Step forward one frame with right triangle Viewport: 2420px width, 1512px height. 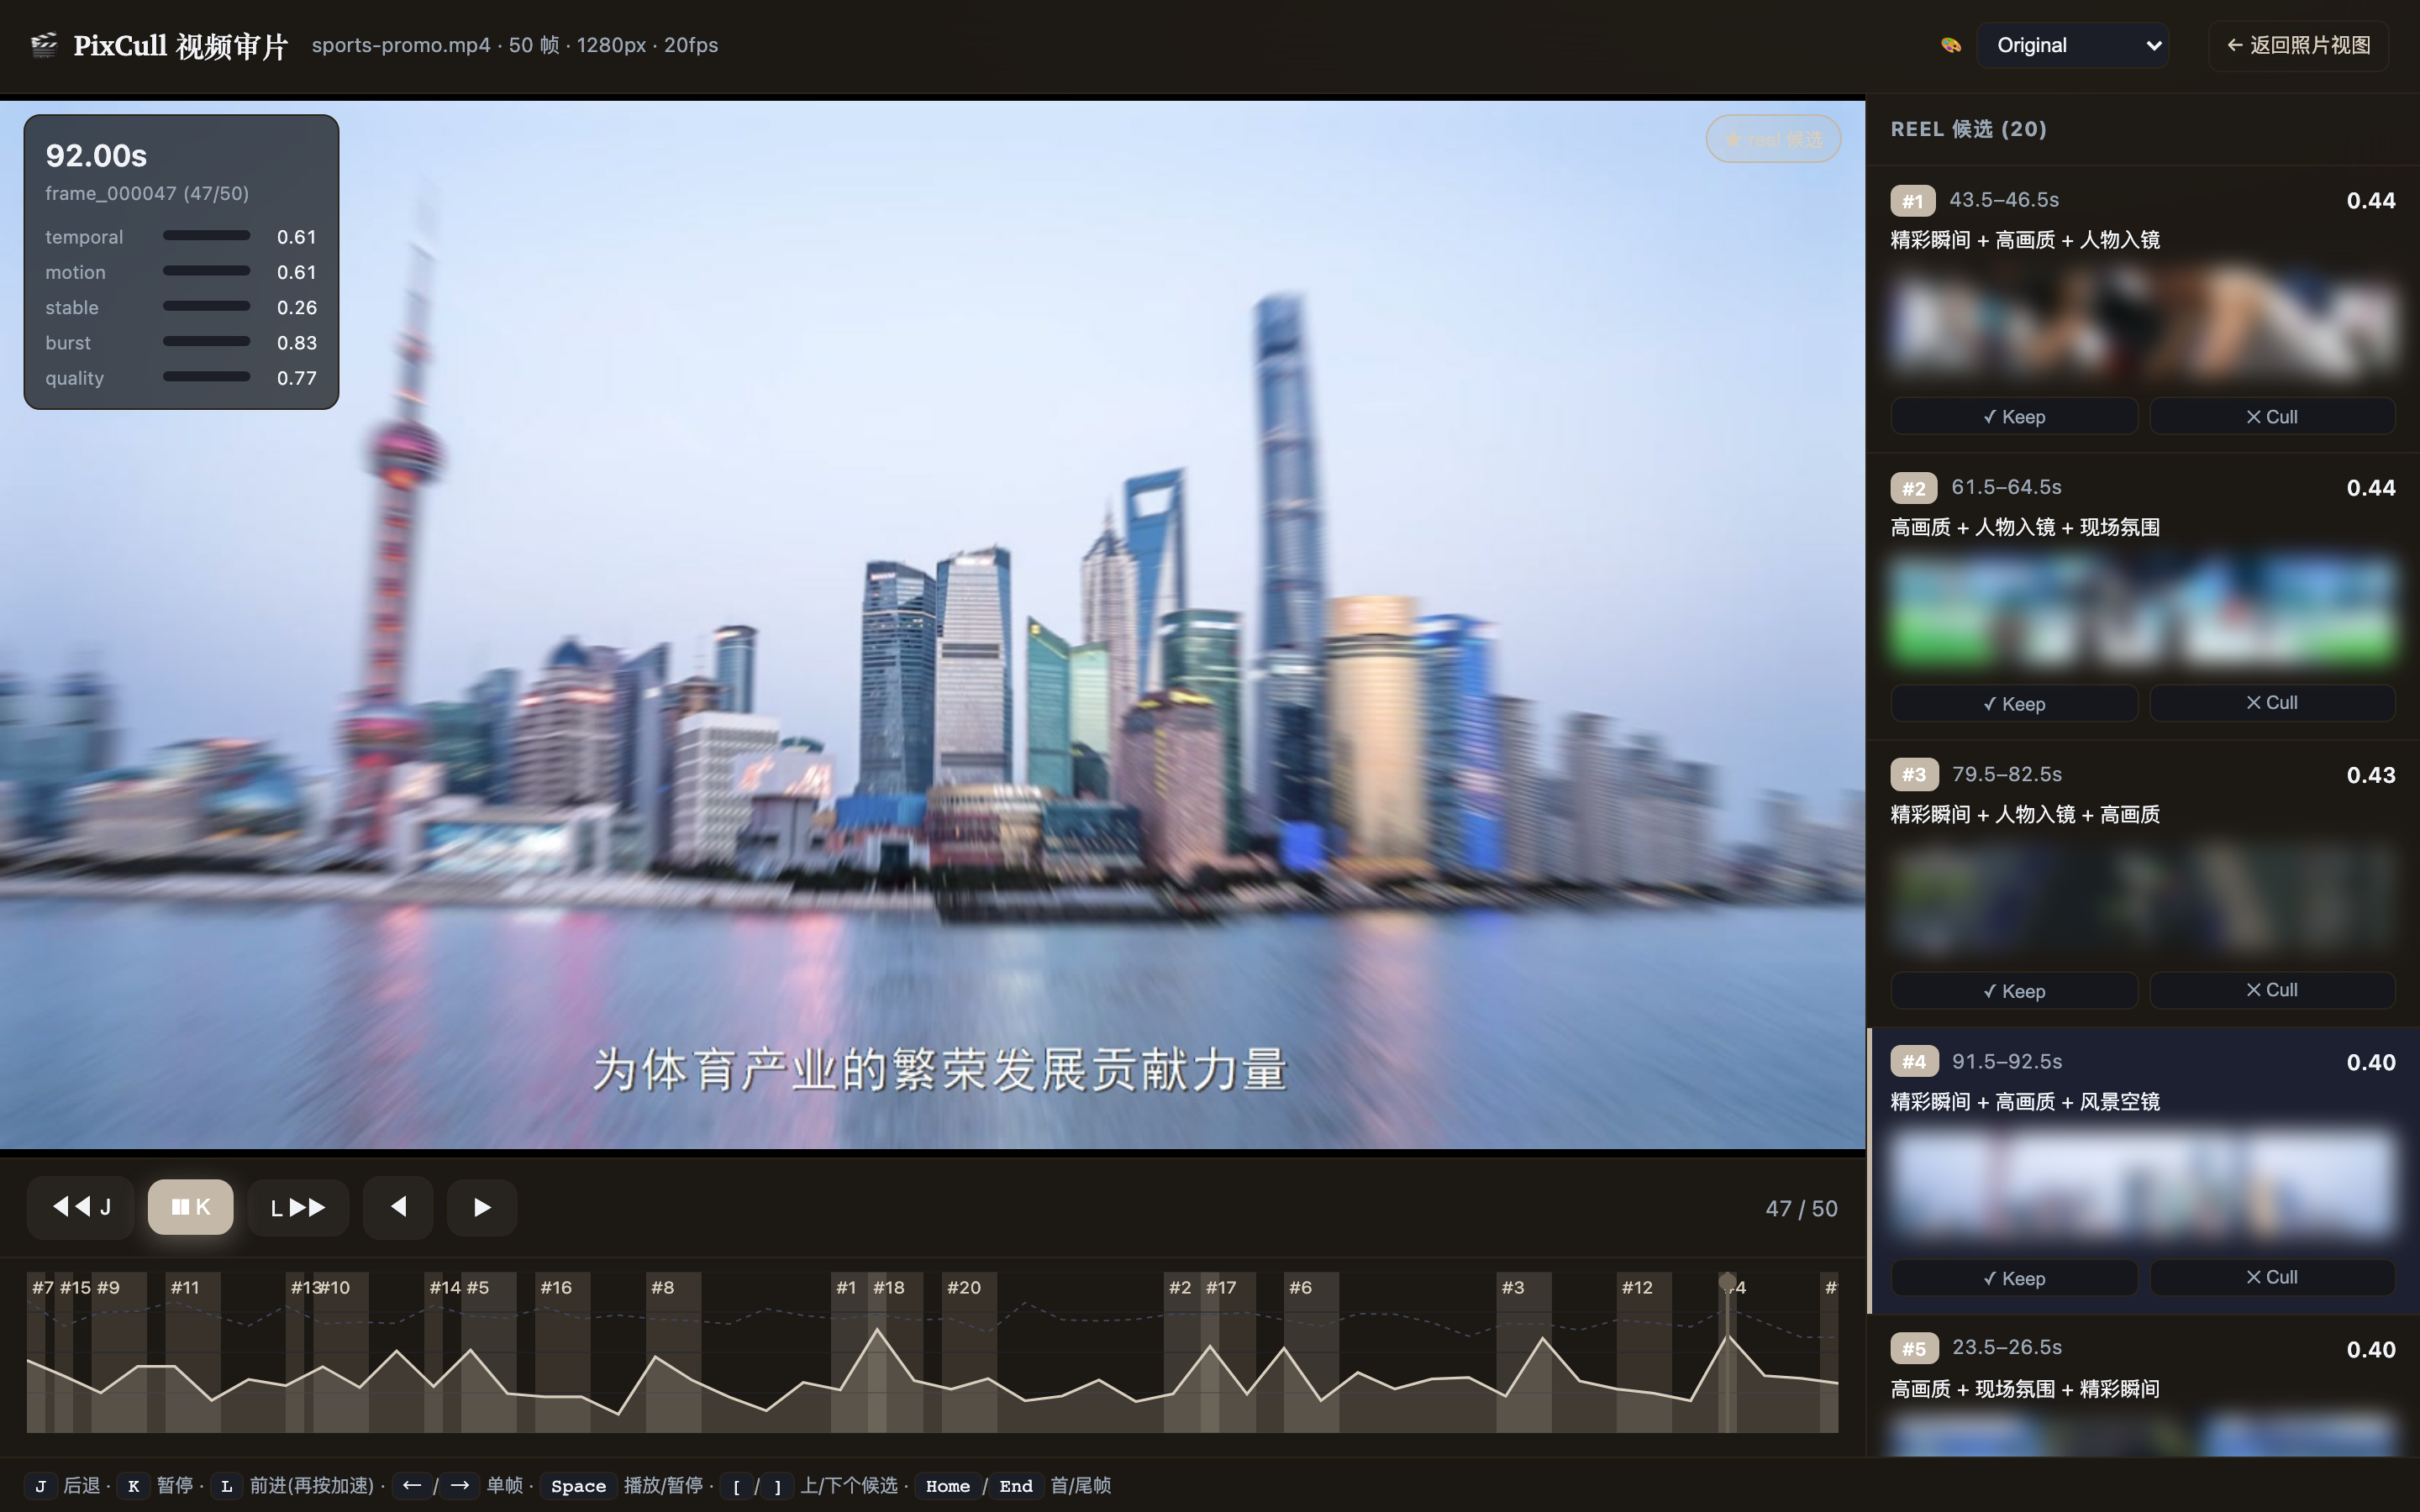pos(482,1207)
